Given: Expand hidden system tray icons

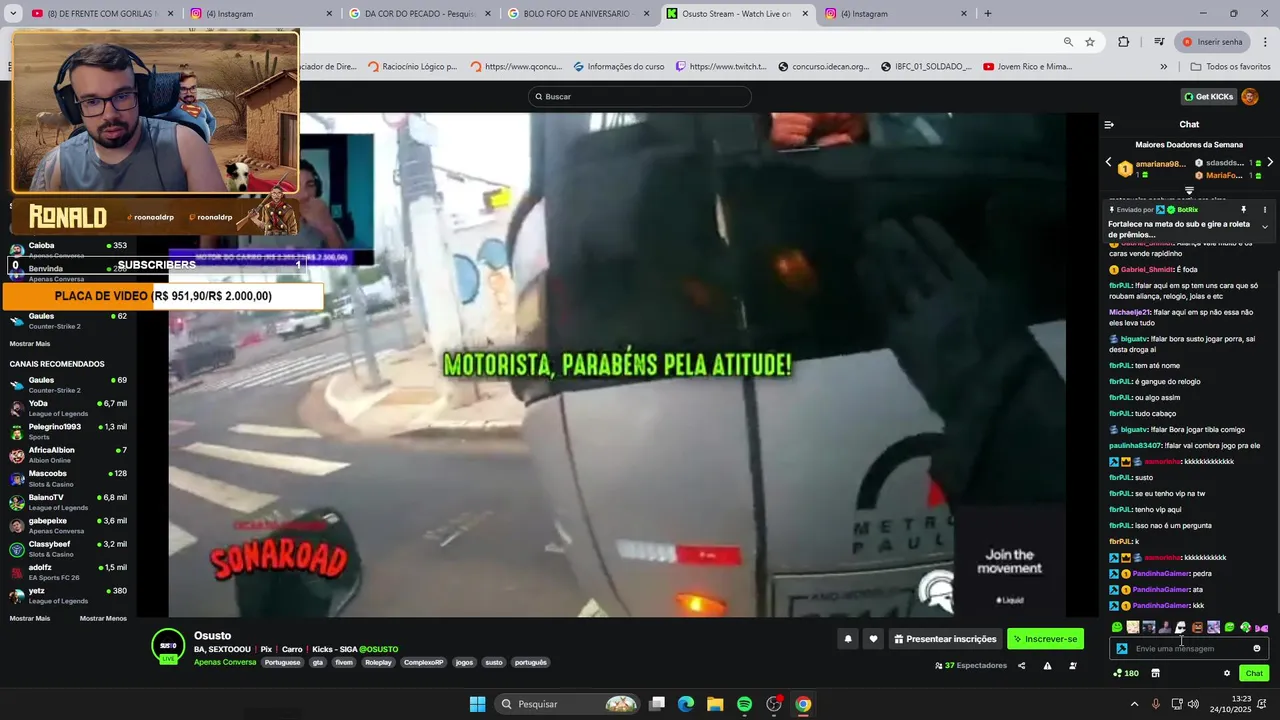Looking at the screenshot, I should 1134,704.
